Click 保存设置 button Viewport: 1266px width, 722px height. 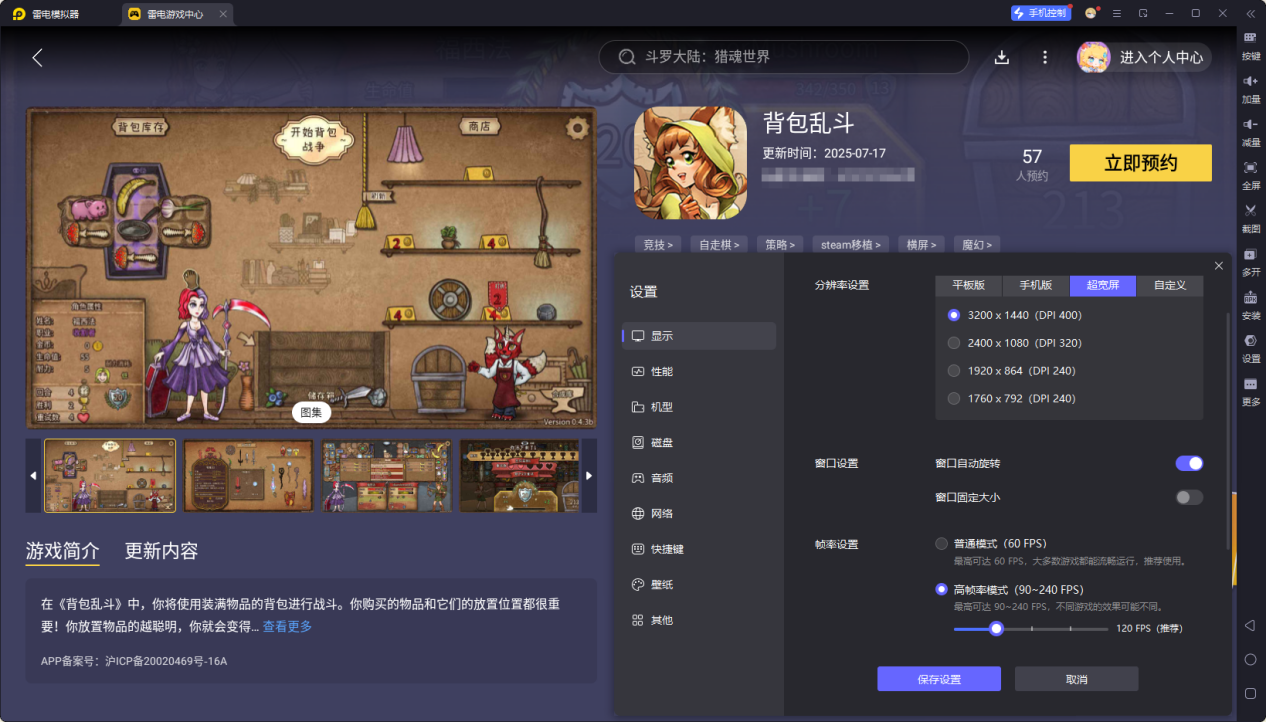click(x=939, y=679)
